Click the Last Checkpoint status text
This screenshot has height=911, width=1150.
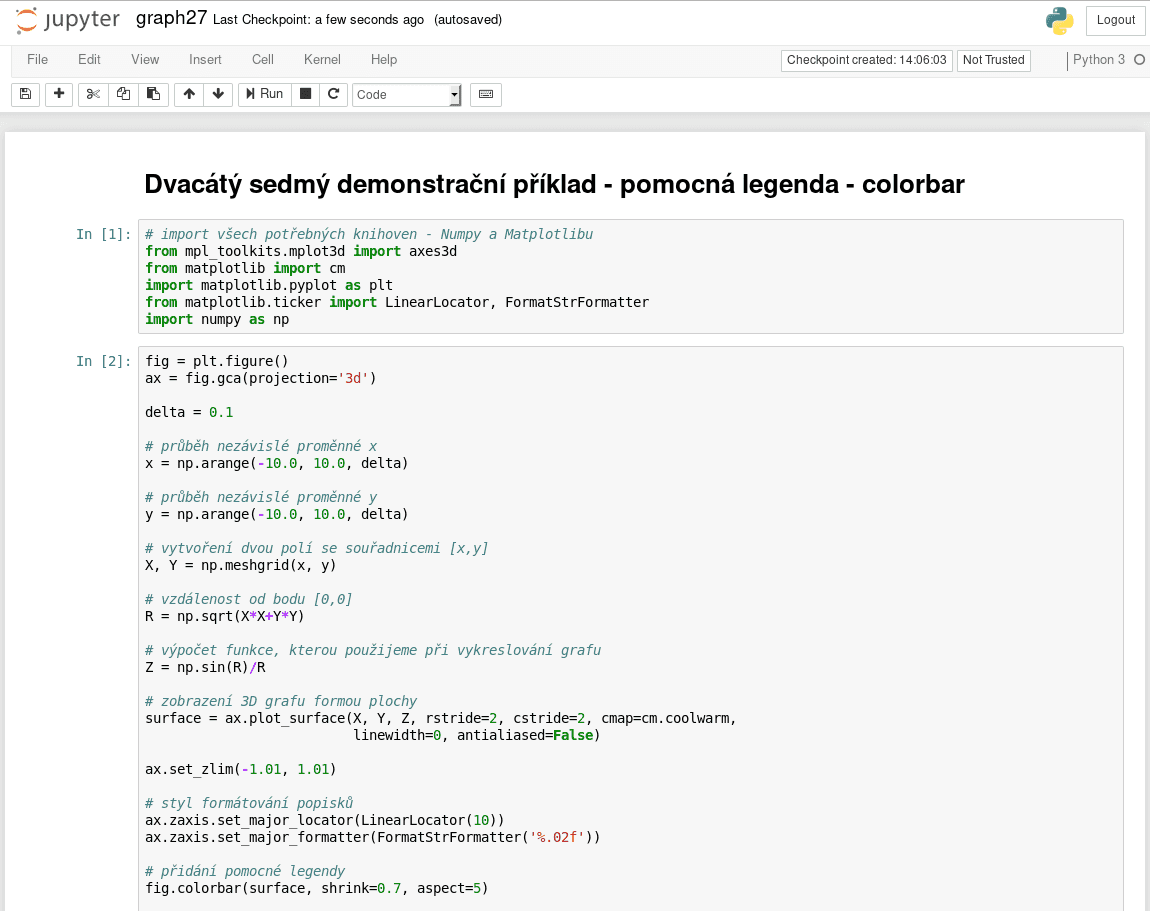[x=318, y=20]
